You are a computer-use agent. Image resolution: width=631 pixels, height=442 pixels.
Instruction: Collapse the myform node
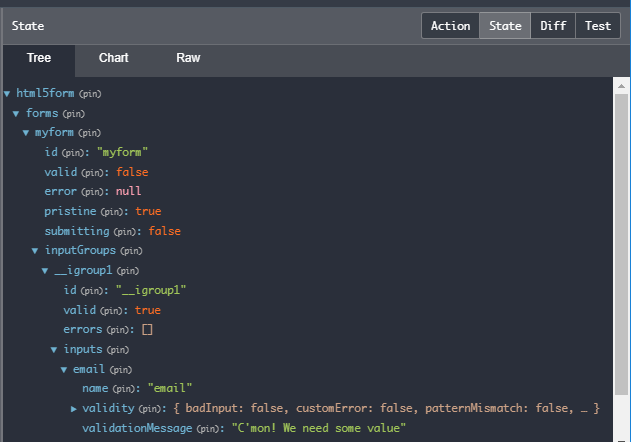tap(26, 133)
